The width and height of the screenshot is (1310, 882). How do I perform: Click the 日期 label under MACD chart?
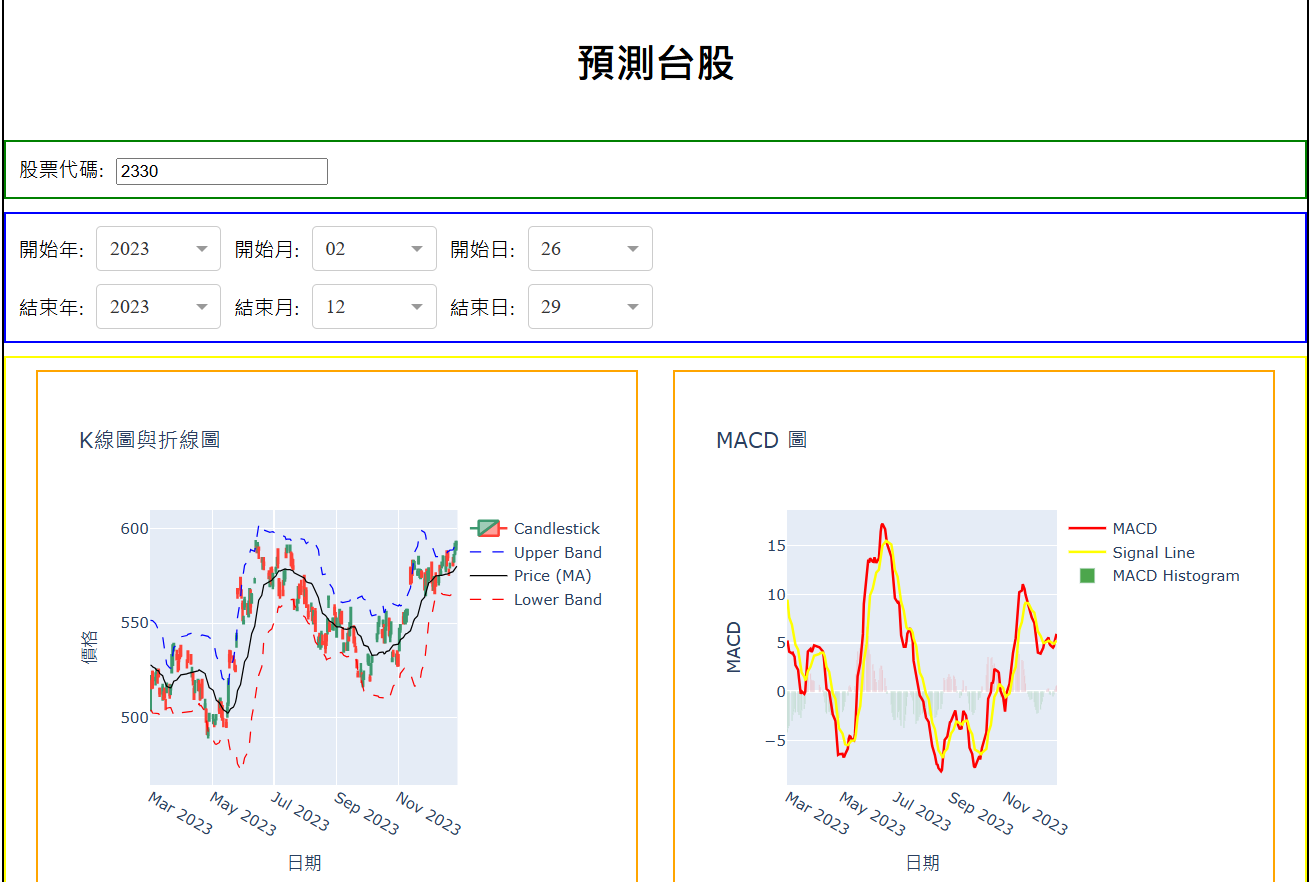pos(922,863)
